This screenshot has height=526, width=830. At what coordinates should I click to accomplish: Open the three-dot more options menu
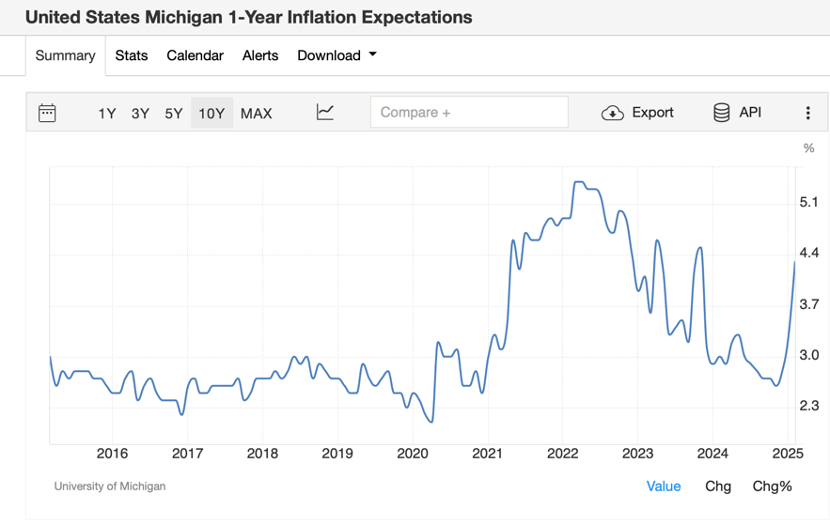tap(808, 113)
